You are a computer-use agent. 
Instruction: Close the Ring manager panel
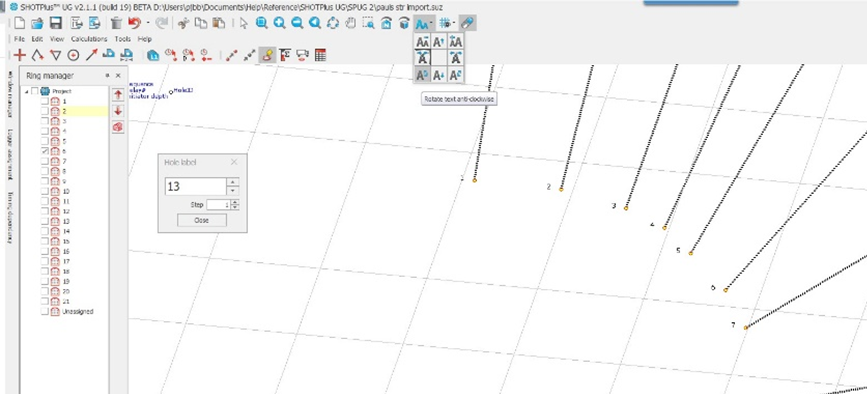[118, 76]
